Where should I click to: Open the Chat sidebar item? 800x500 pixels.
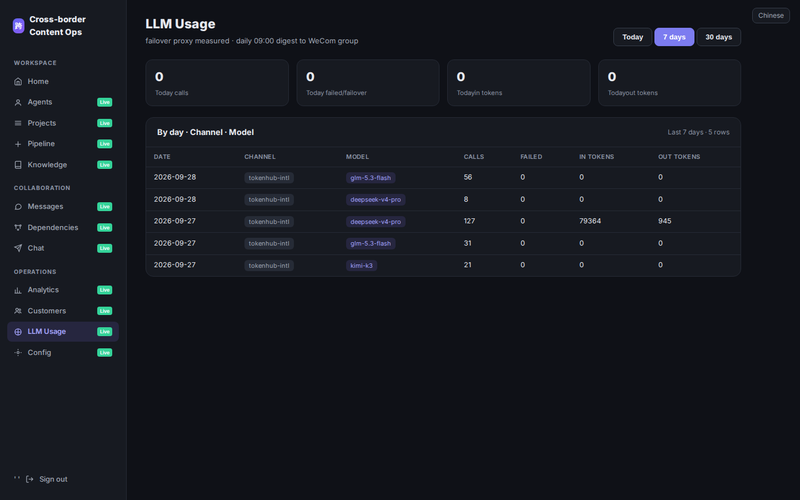coord(63,248)
